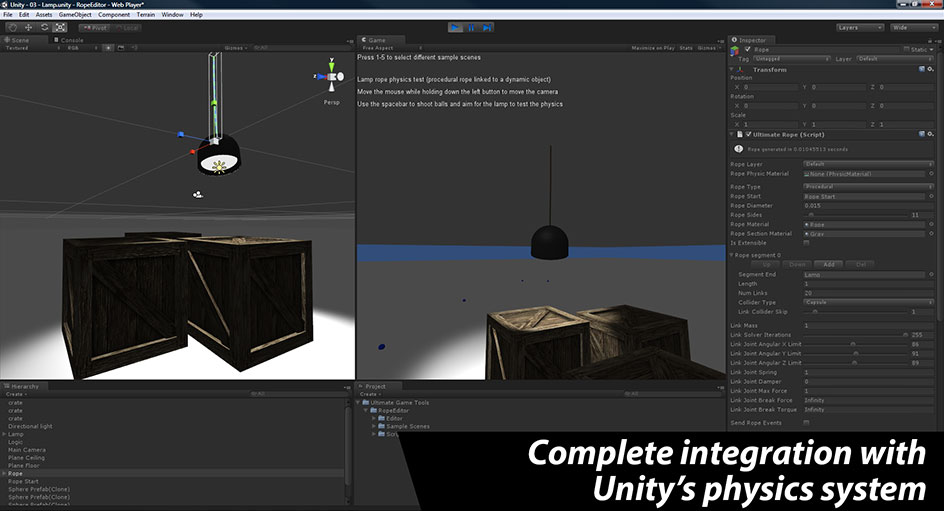Open Inspector panel options menu icon

click(937, 40)
